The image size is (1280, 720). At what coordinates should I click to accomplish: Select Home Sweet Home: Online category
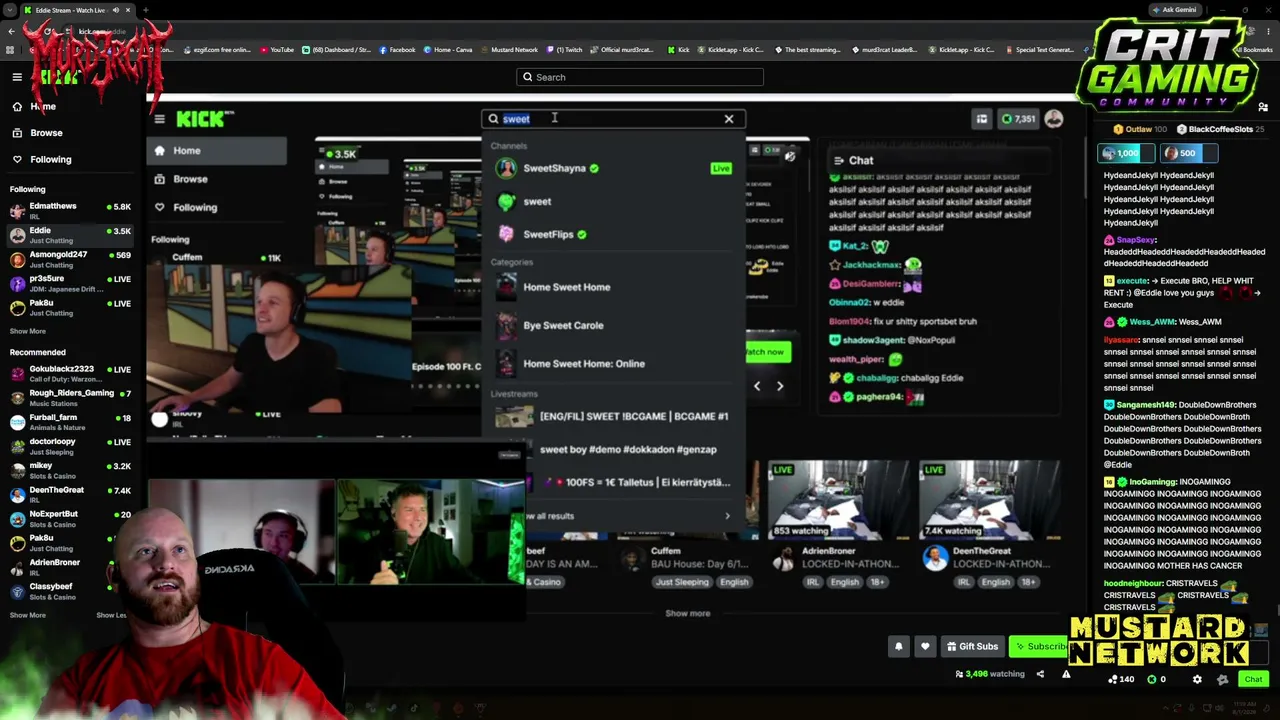point(613,363)
